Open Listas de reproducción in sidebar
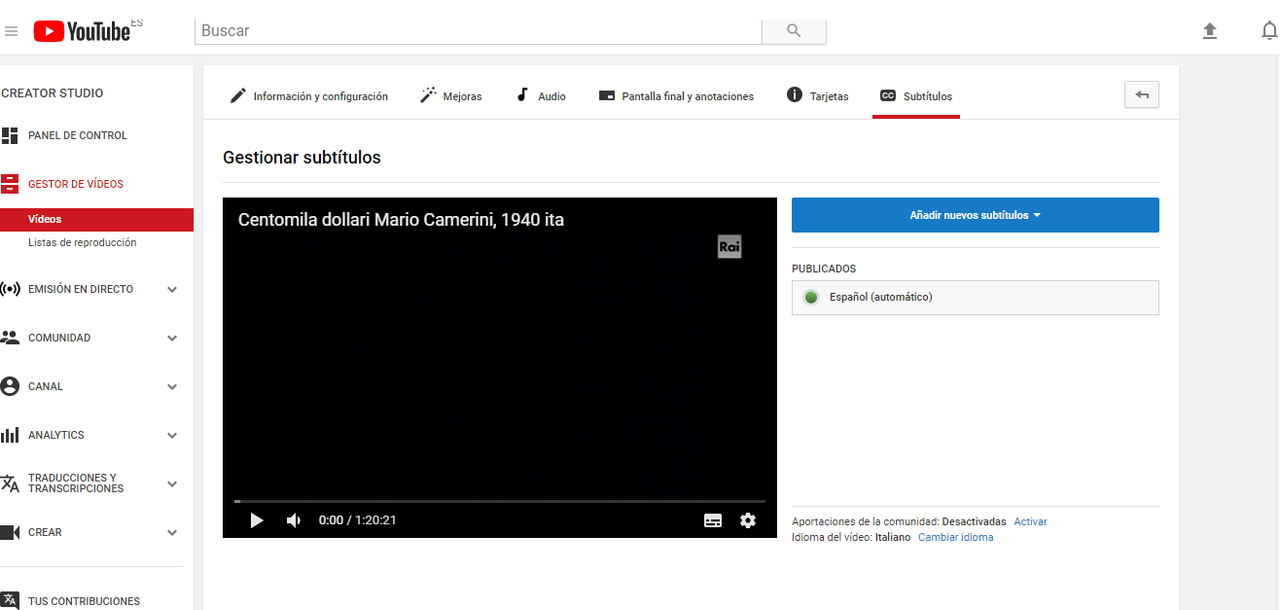The height and width of the screenshot is (610, 1280). (x=82, y=243)
